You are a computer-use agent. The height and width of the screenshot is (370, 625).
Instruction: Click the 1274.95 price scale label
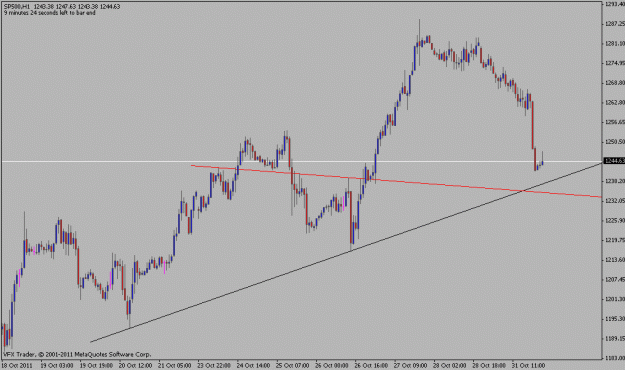click(615, 63)
